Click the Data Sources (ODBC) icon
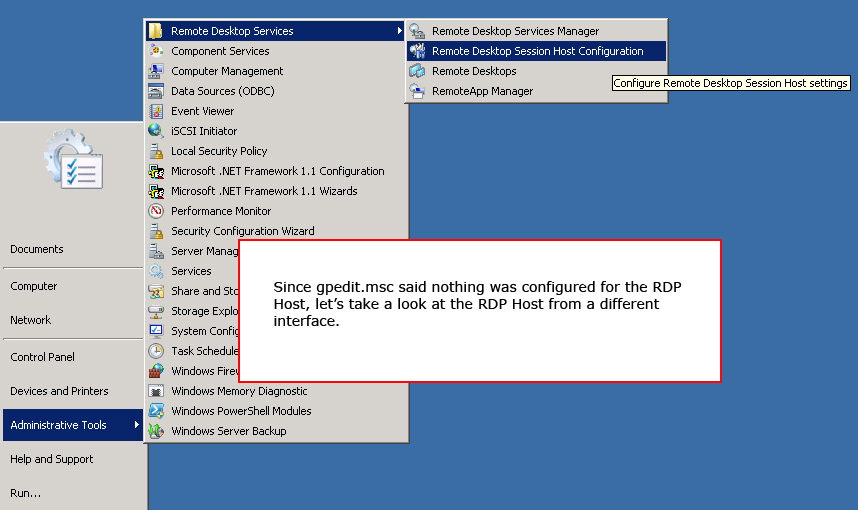 [156, 91]
